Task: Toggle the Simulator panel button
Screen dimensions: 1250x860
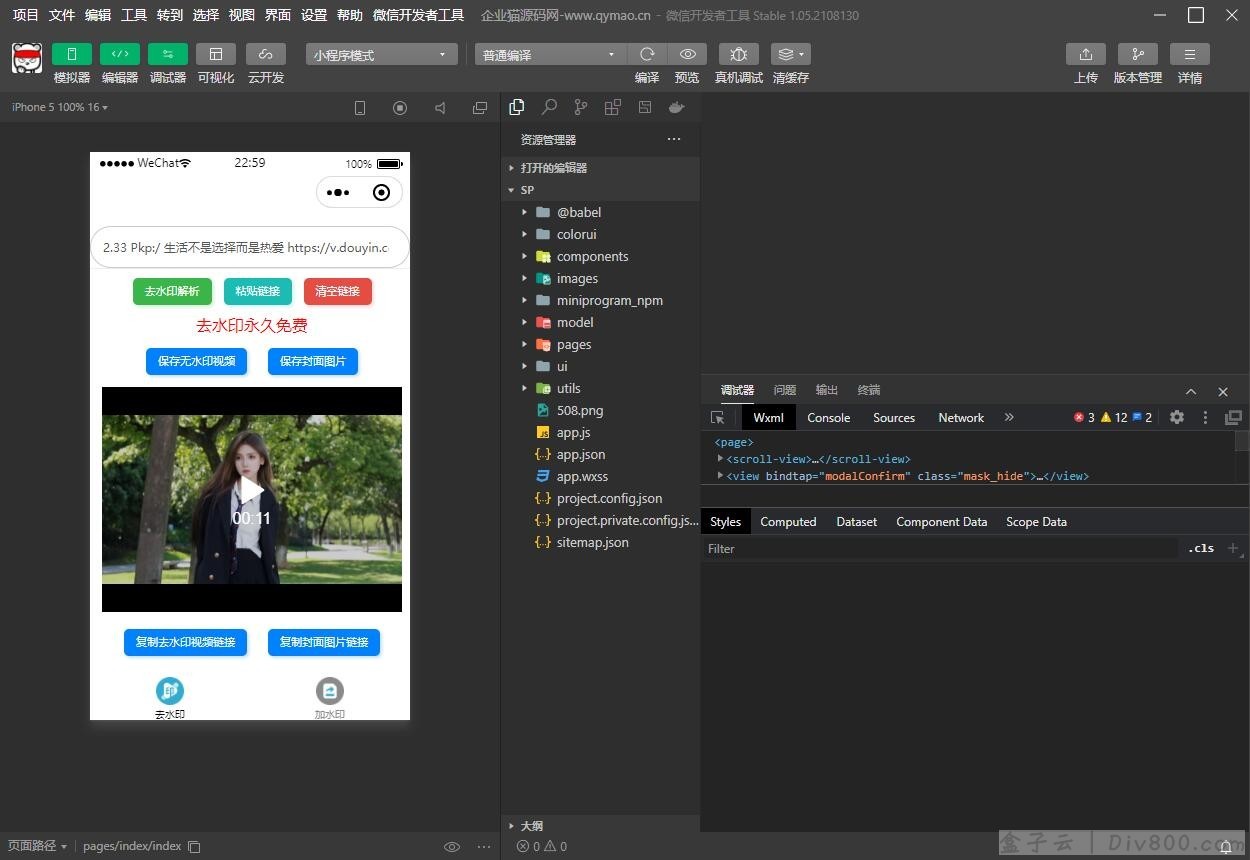Action: (x=72, y=54)
